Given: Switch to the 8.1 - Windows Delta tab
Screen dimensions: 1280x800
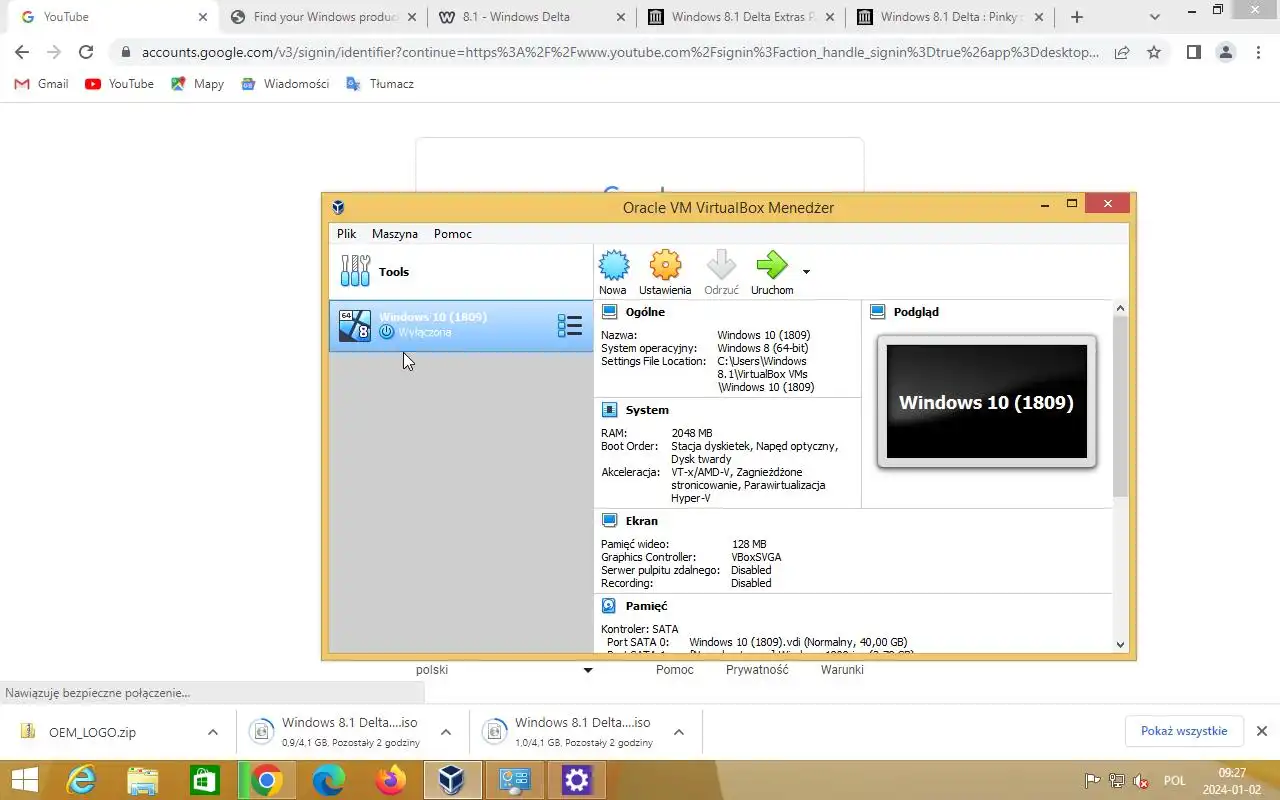Looking at the screenshot, I should [x=530, y=17].
